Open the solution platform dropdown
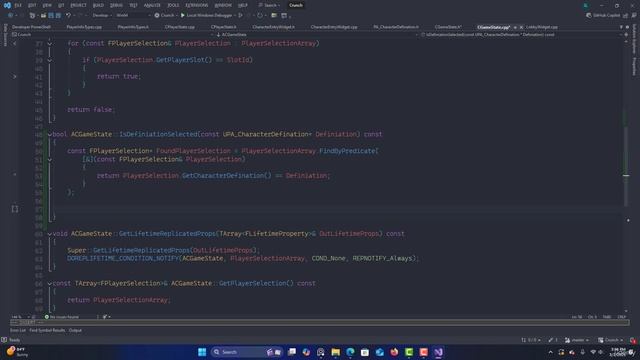Image resolution: width=640 pixels, height=360 pixels. pyautogui.click(x=133, y=16)
